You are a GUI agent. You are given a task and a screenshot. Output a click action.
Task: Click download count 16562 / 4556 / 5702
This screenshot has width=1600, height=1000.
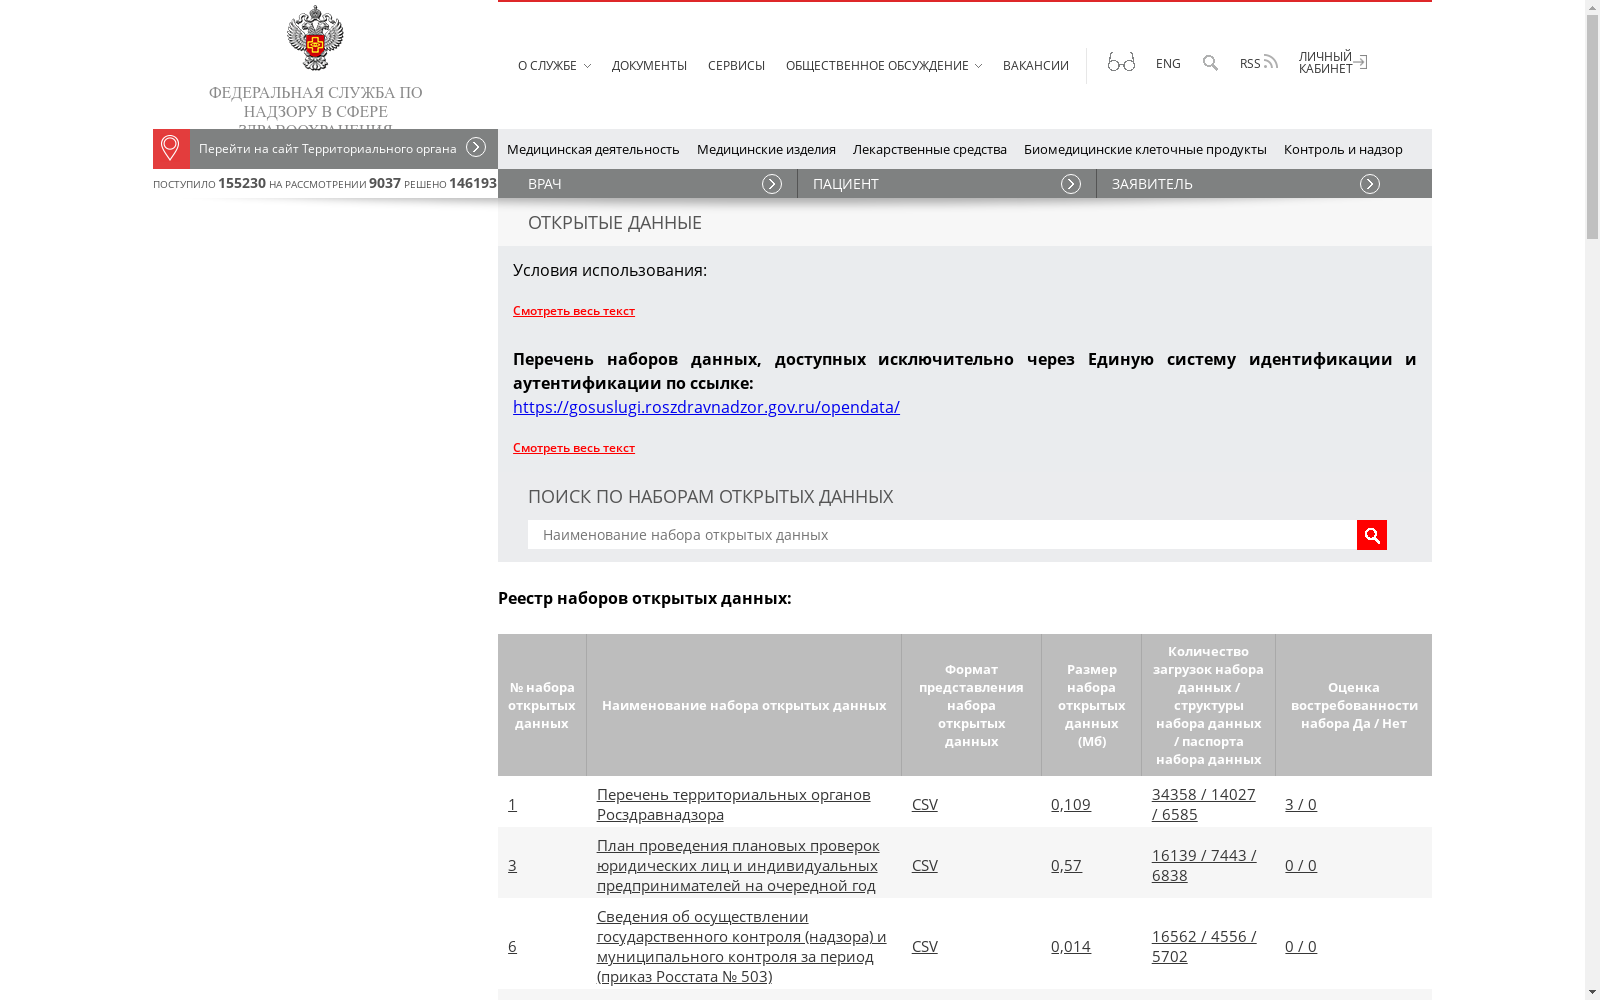click(1204, 947)
